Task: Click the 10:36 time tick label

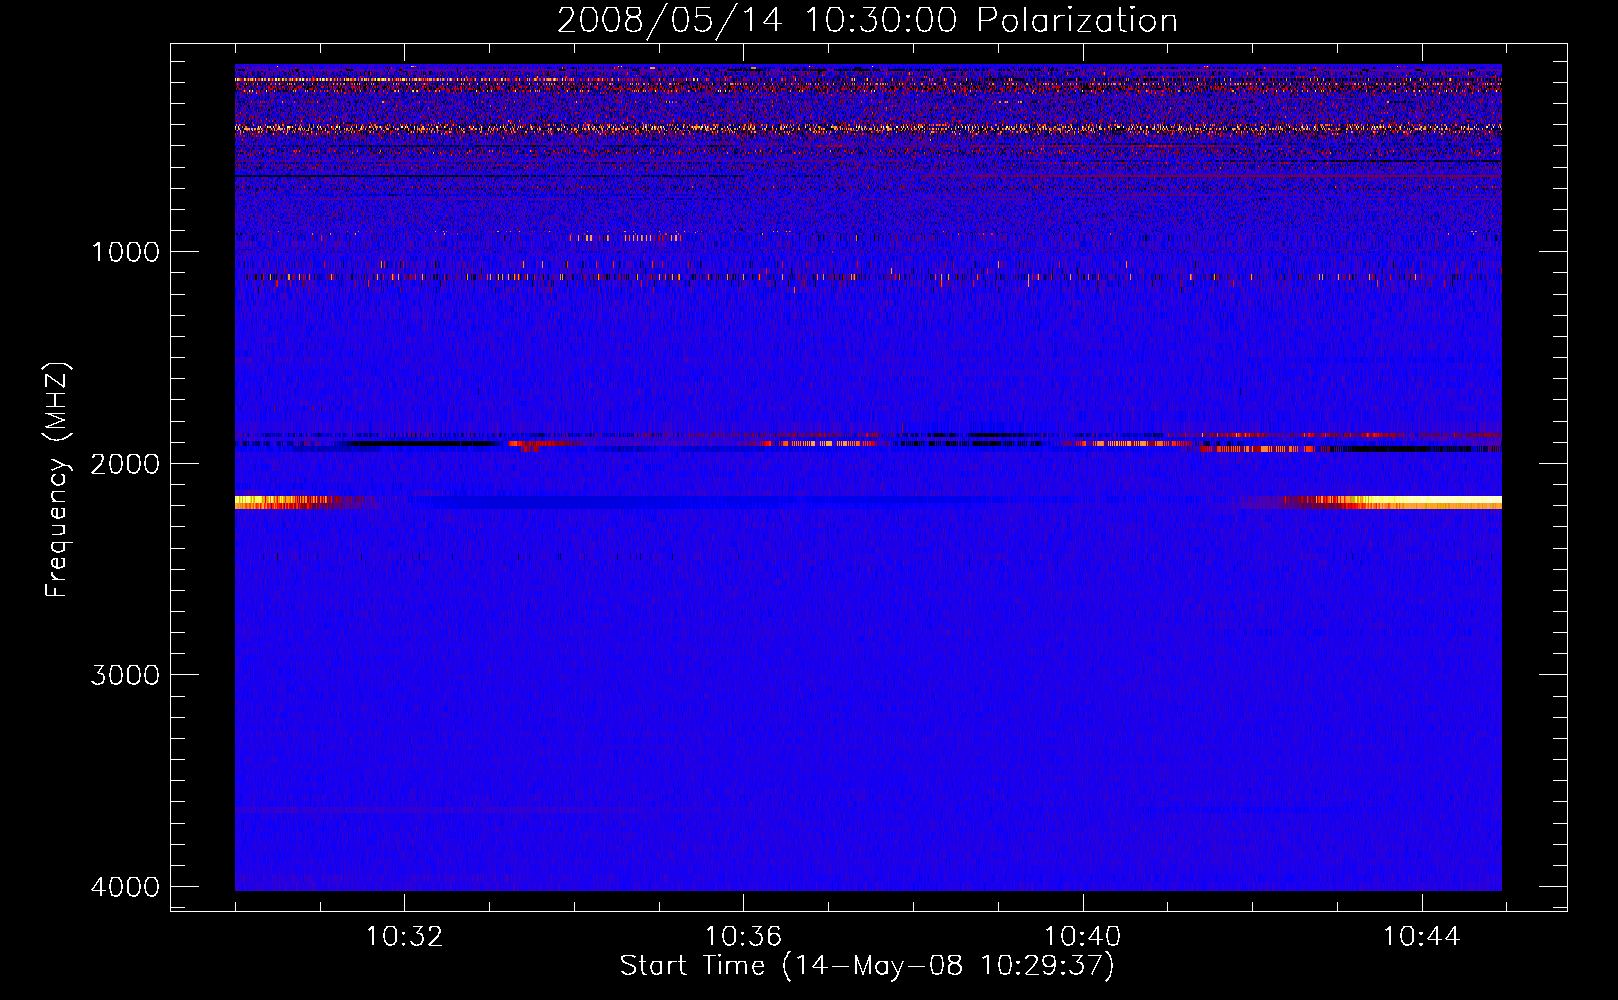Action: coord(743,937)
